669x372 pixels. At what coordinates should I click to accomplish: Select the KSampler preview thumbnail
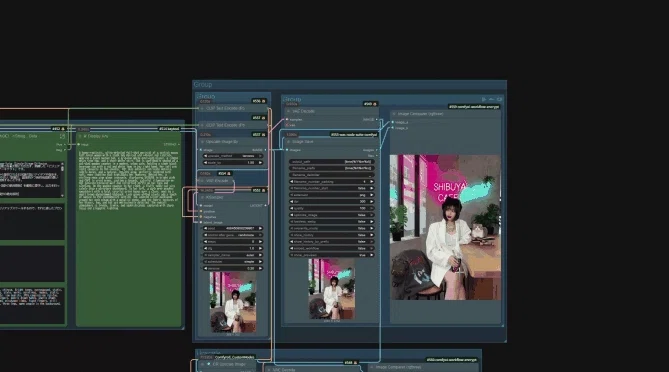click(233, 302)
